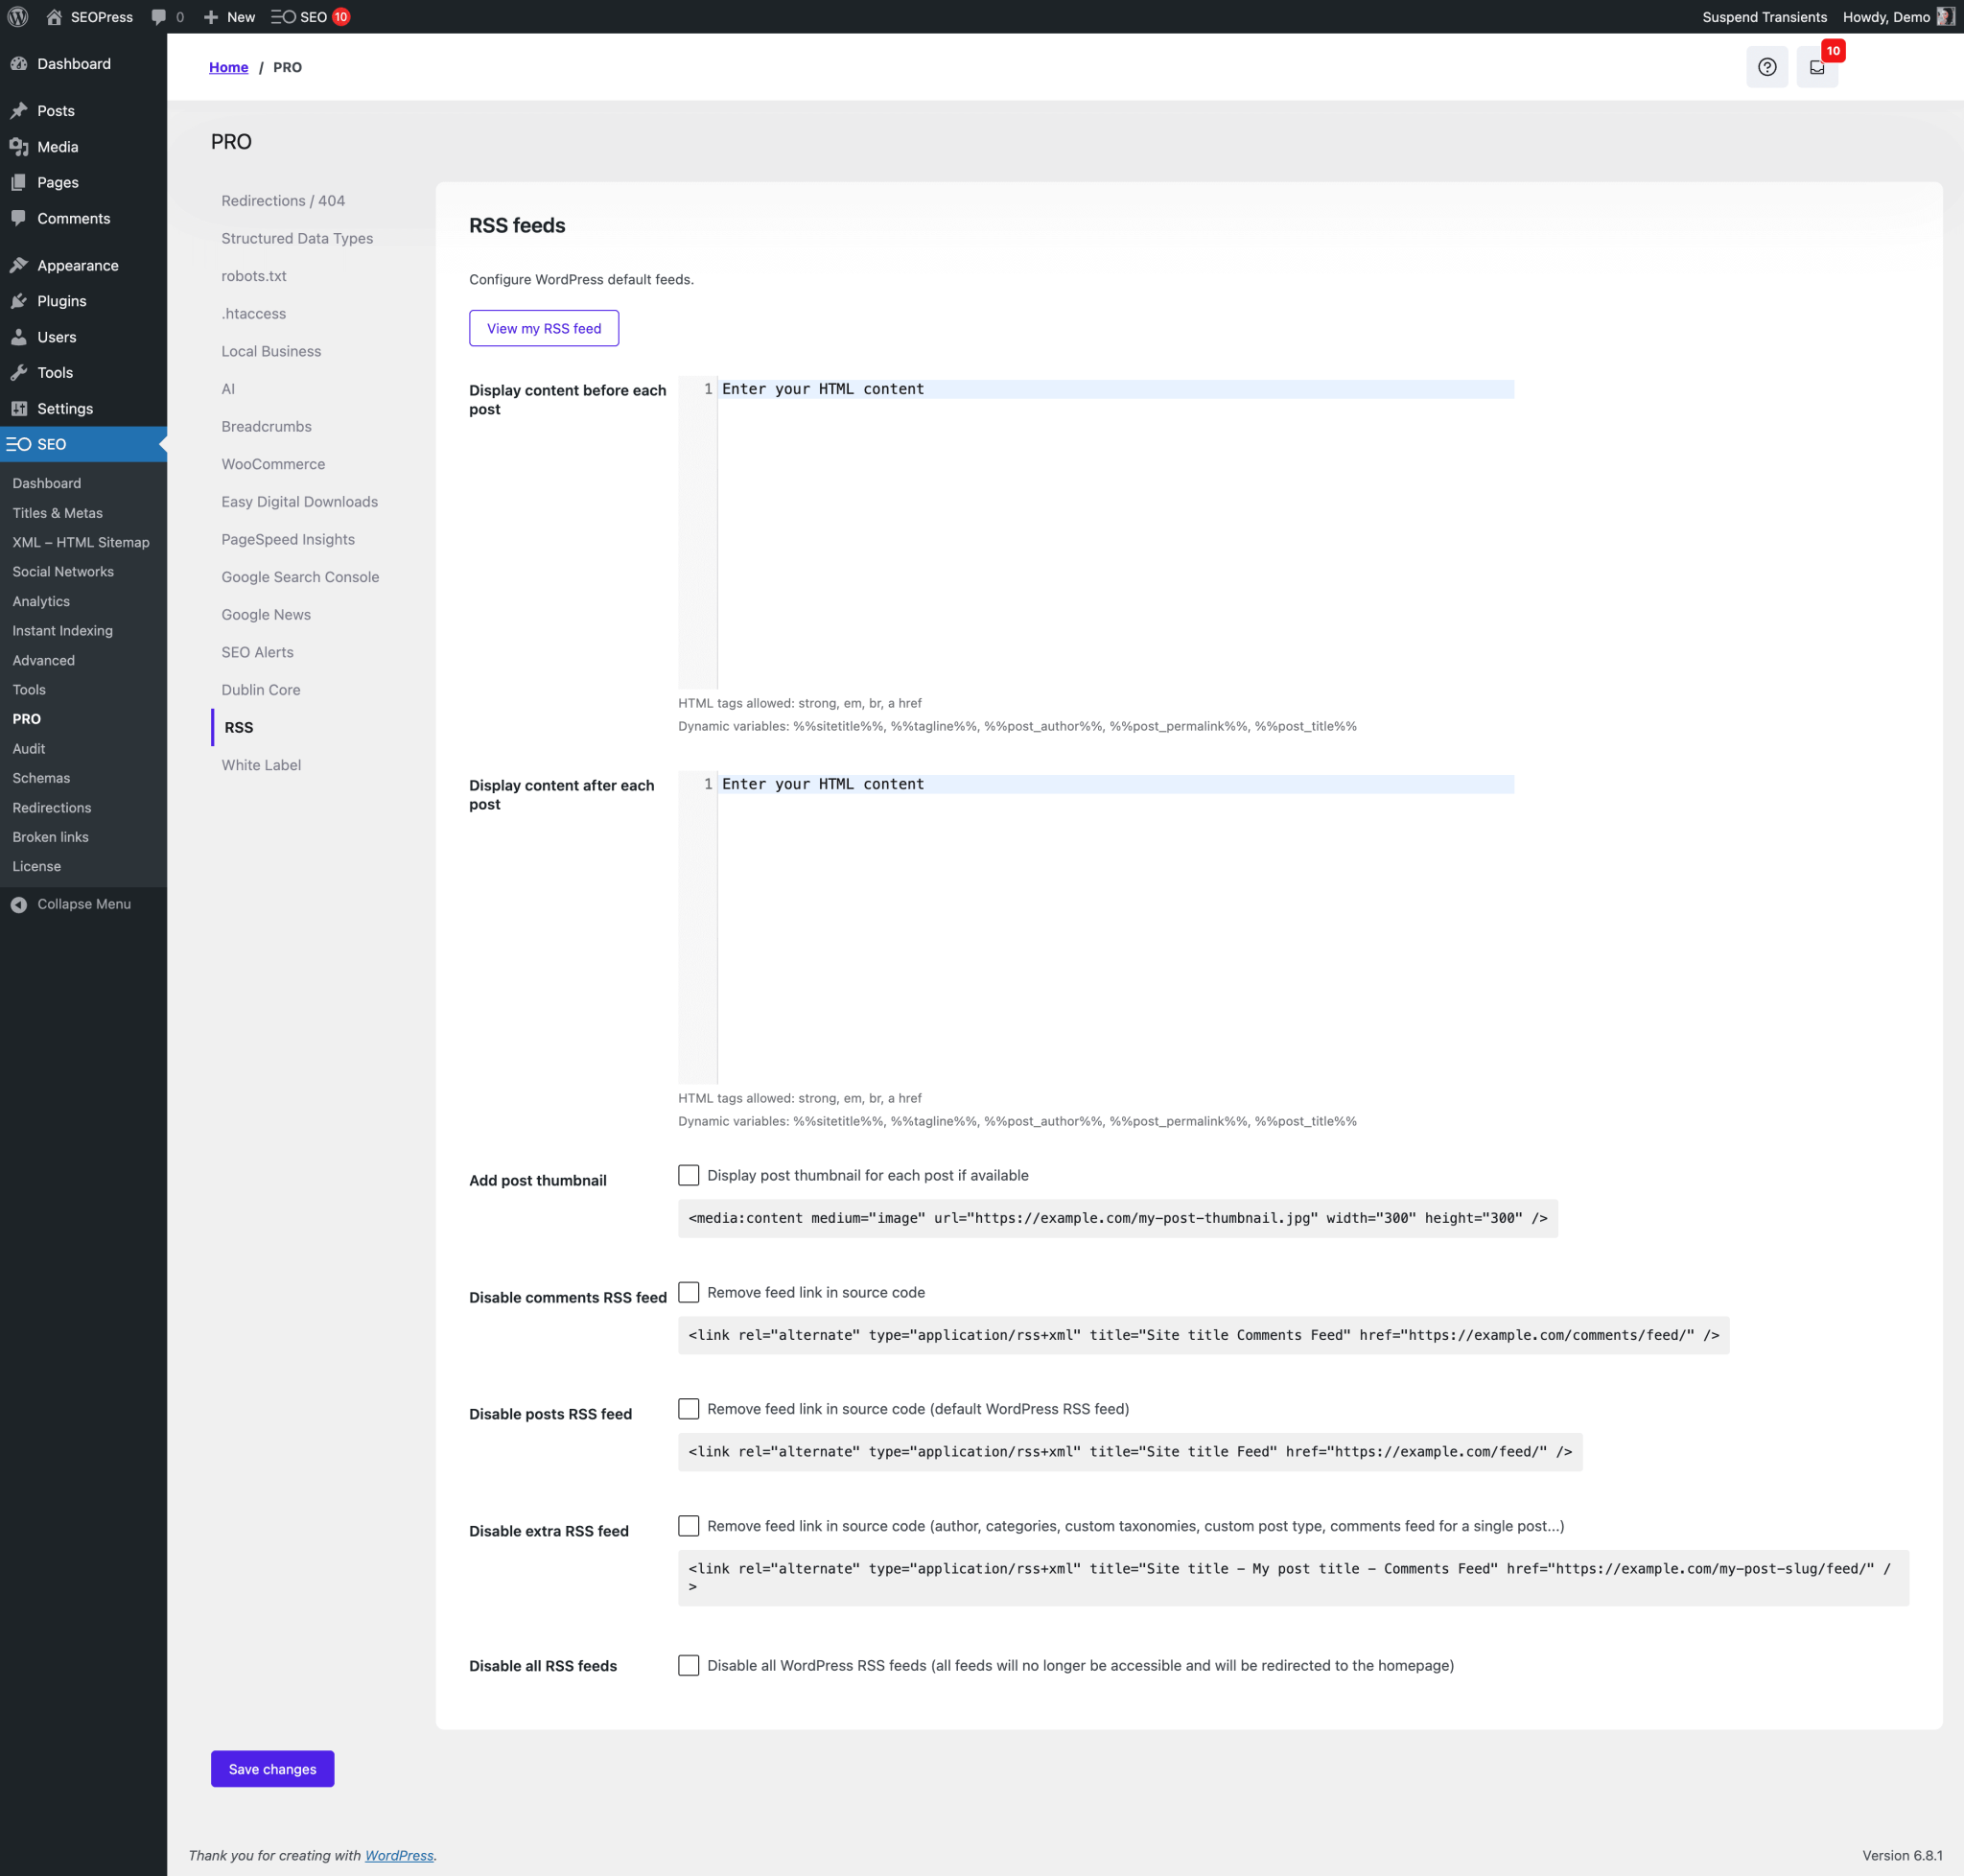Open the WordPress footer link

click(x=399, y=1855)
